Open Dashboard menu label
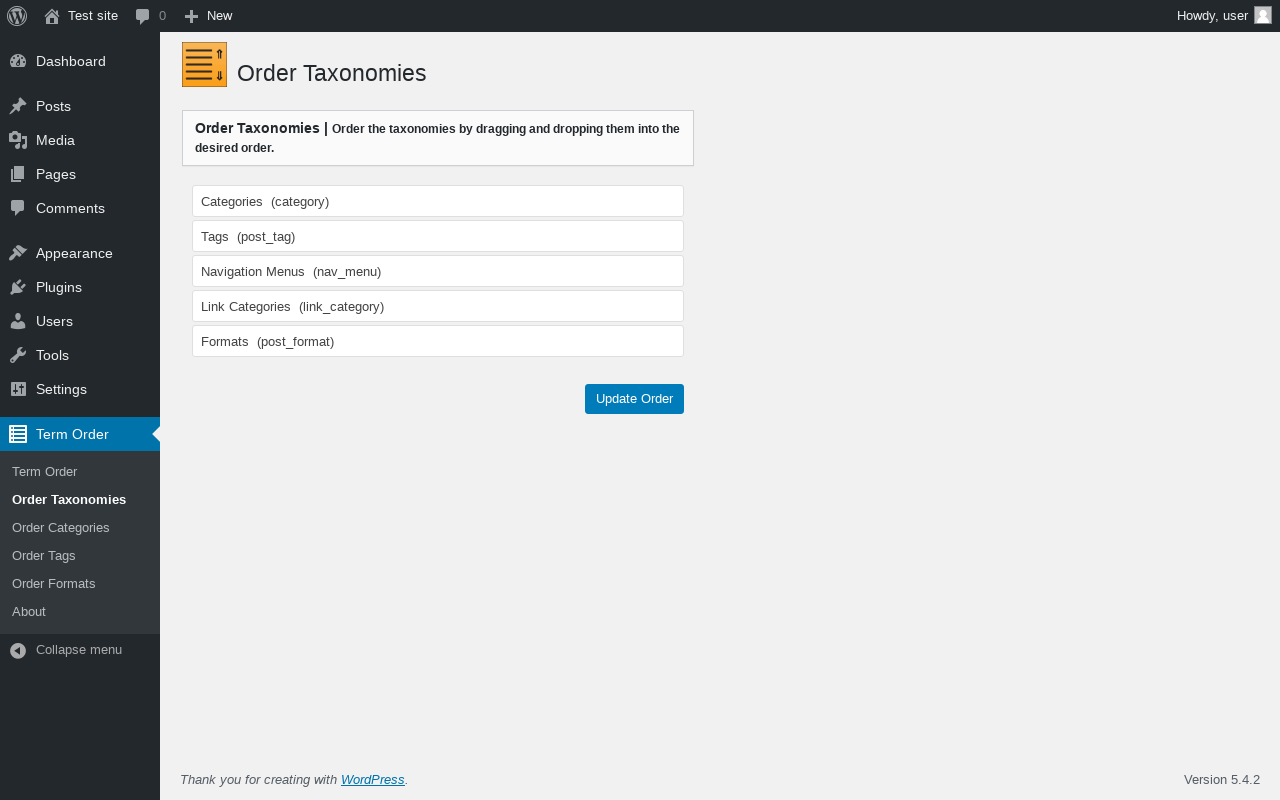The image size is (1280, 800). click(71, 61)
